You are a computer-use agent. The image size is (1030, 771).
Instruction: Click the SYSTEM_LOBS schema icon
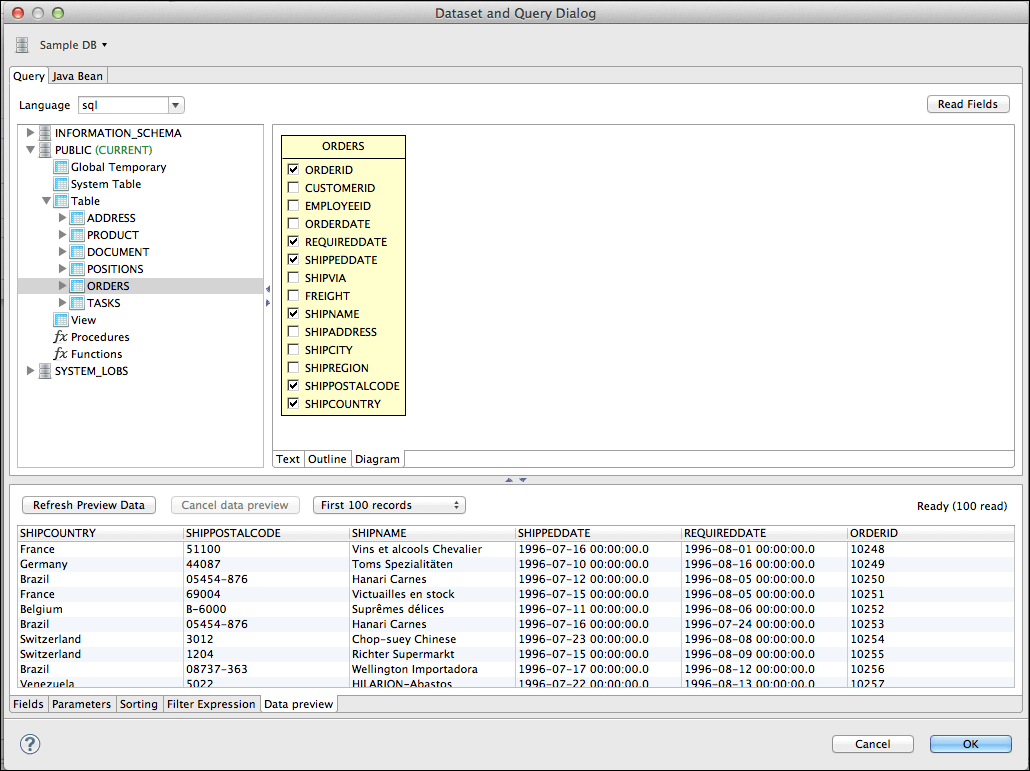[45, 371]
